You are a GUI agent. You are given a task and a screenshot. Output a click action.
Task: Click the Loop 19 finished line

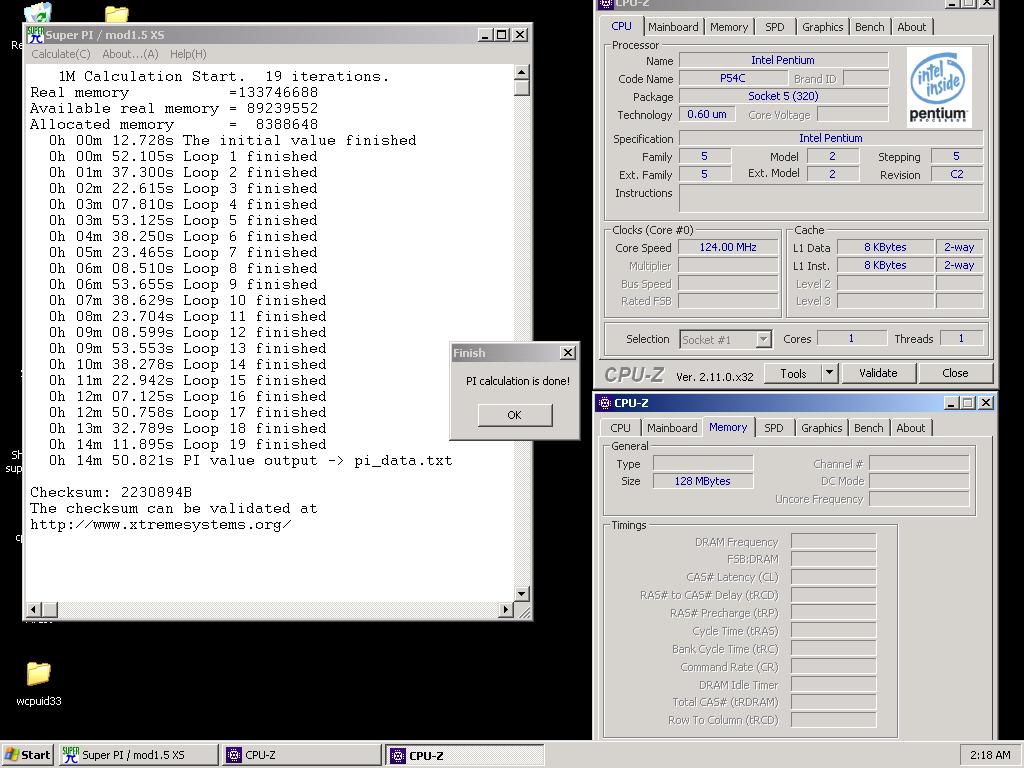187,445
